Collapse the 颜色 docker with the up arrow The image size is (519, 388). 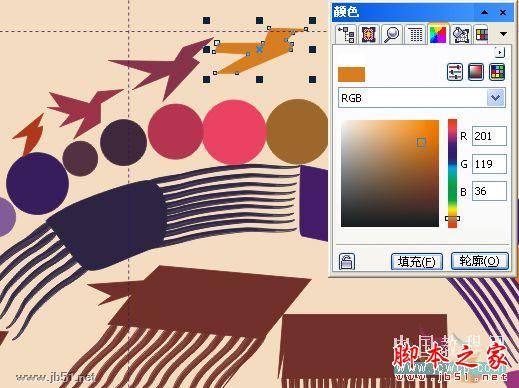tap(484, 12)
